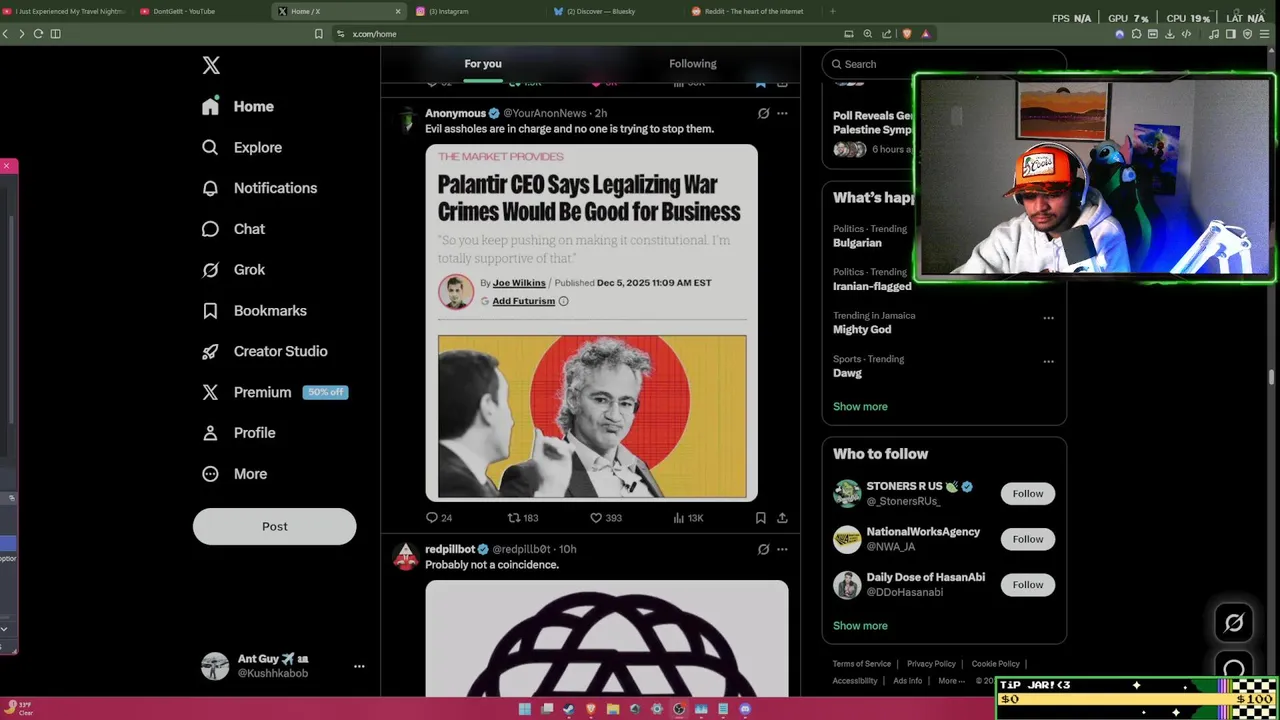Open the Explore page

coord(241,147)
